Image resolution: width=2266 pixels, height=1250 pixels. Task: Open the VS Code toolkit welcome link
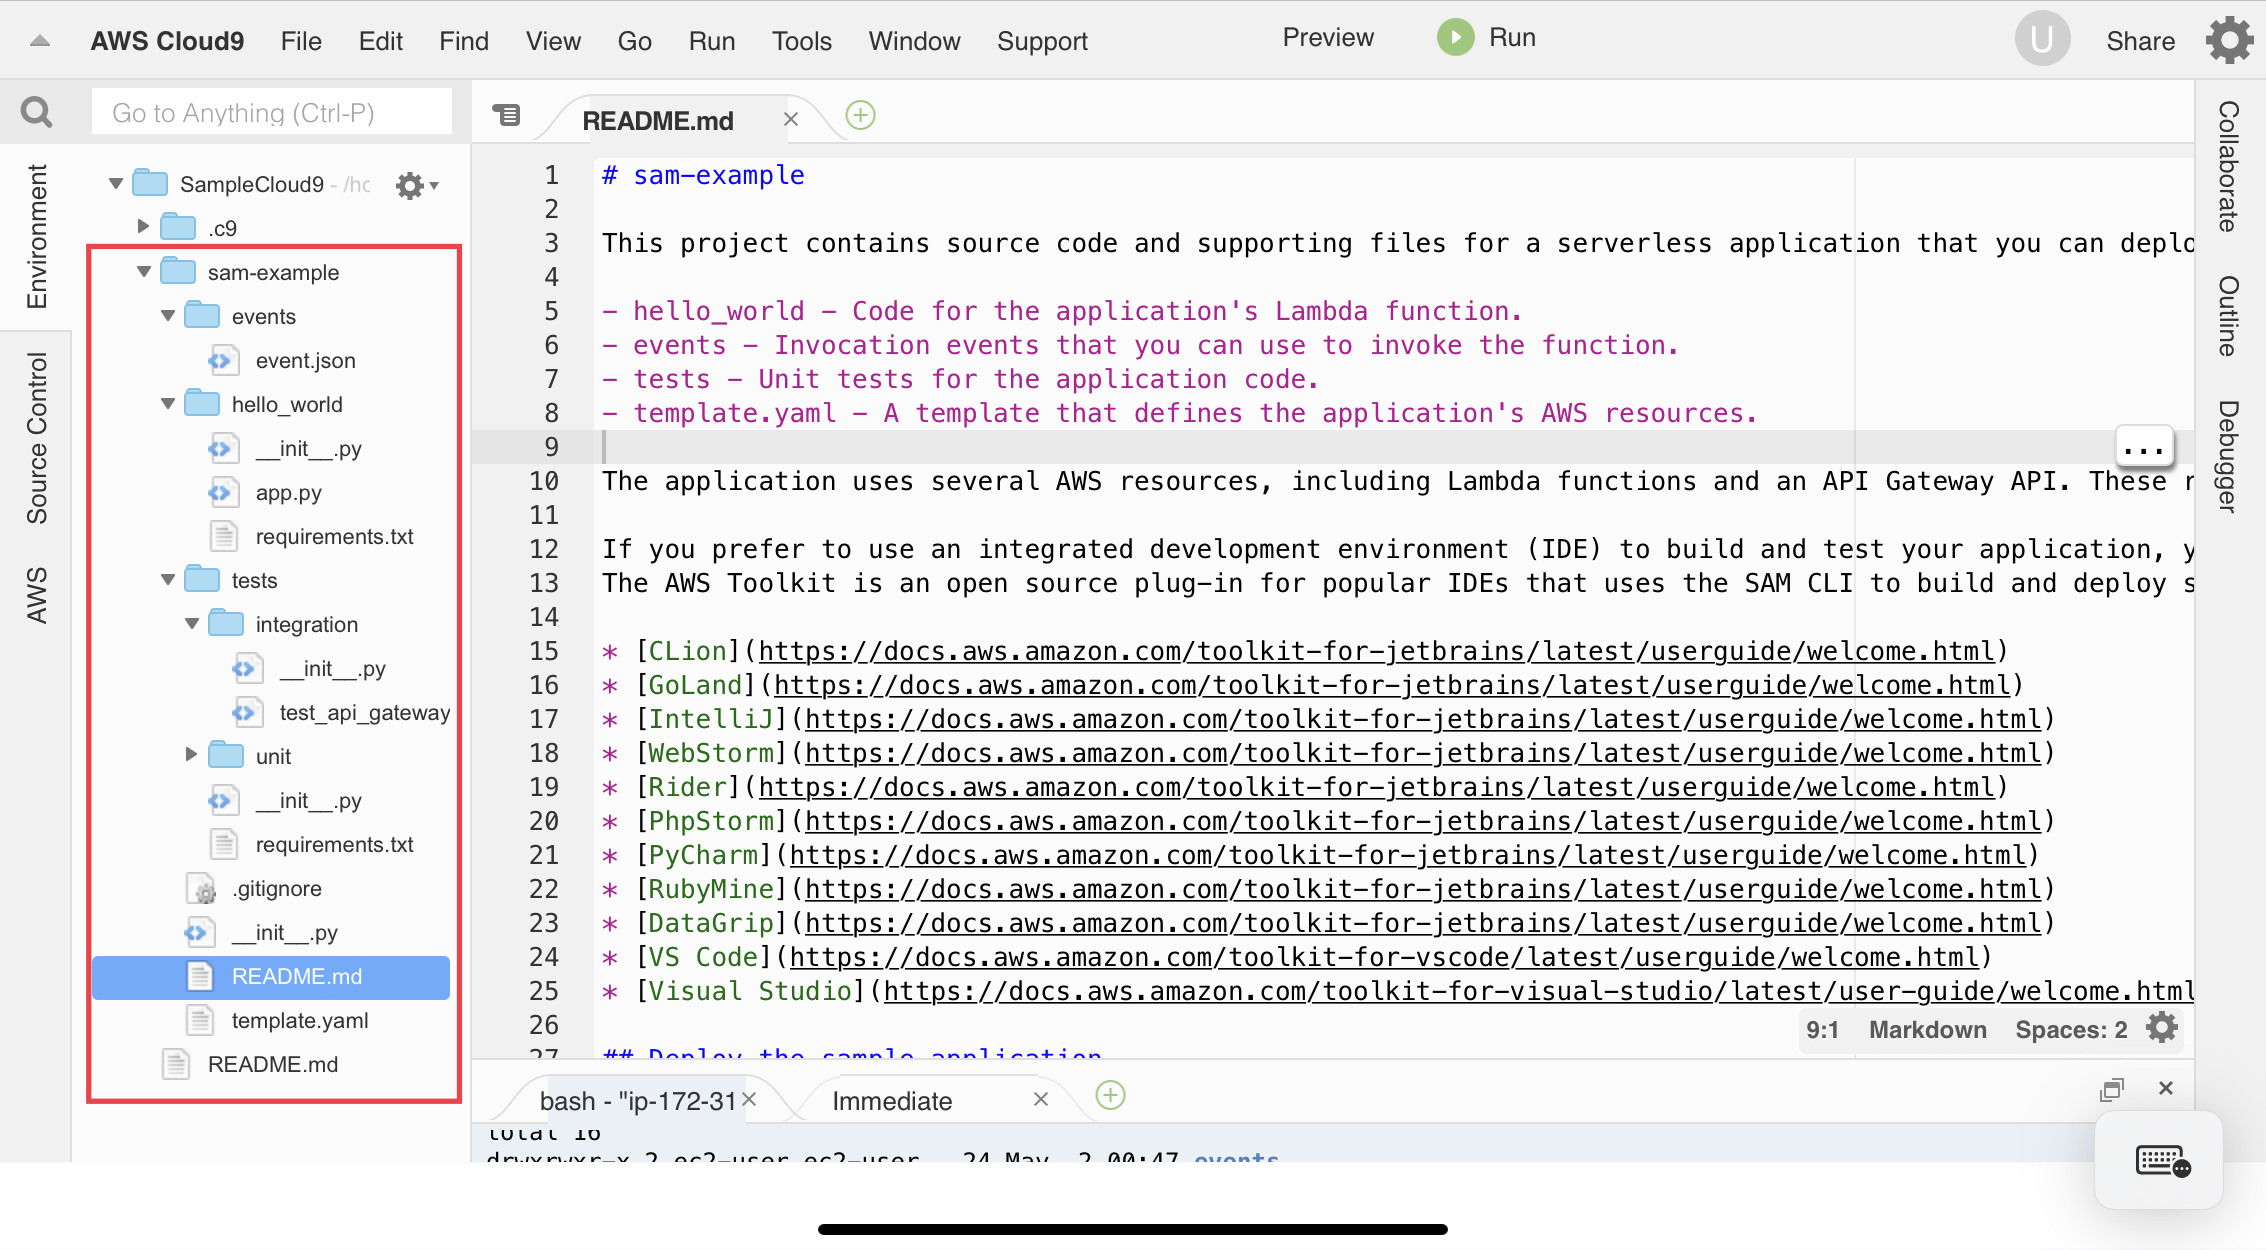(x=1380, y=957)
